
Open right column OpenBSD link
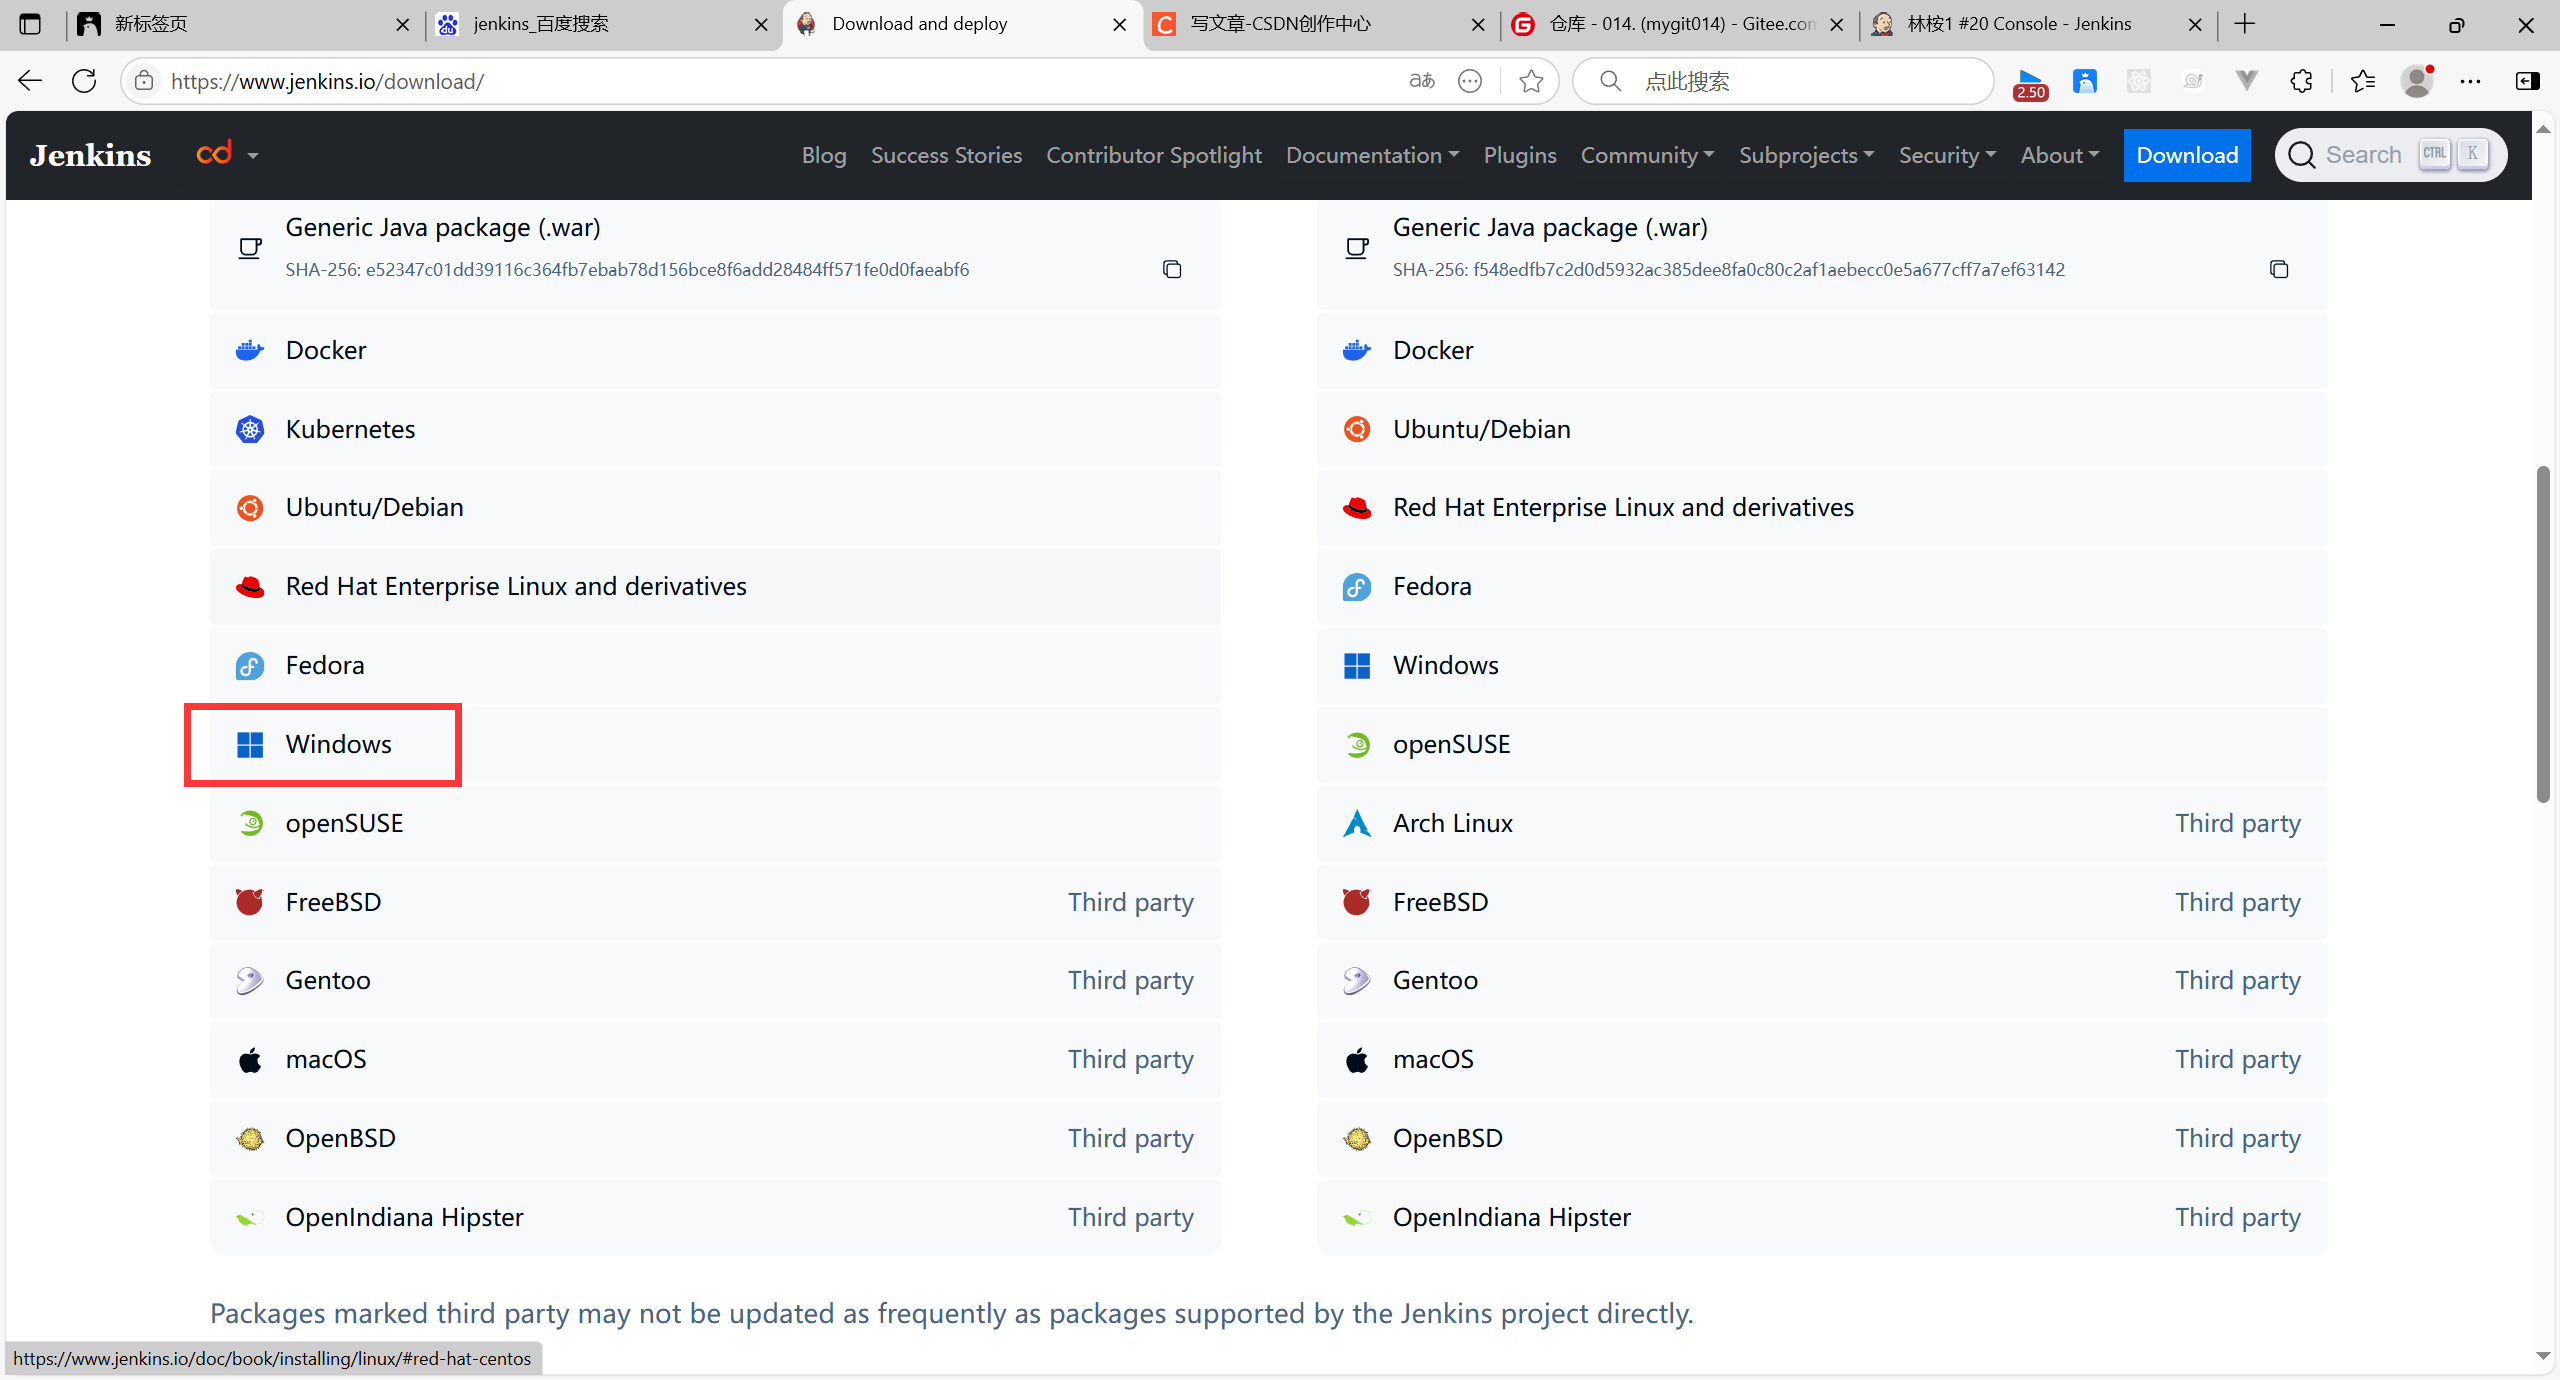click(1822, 1139)
